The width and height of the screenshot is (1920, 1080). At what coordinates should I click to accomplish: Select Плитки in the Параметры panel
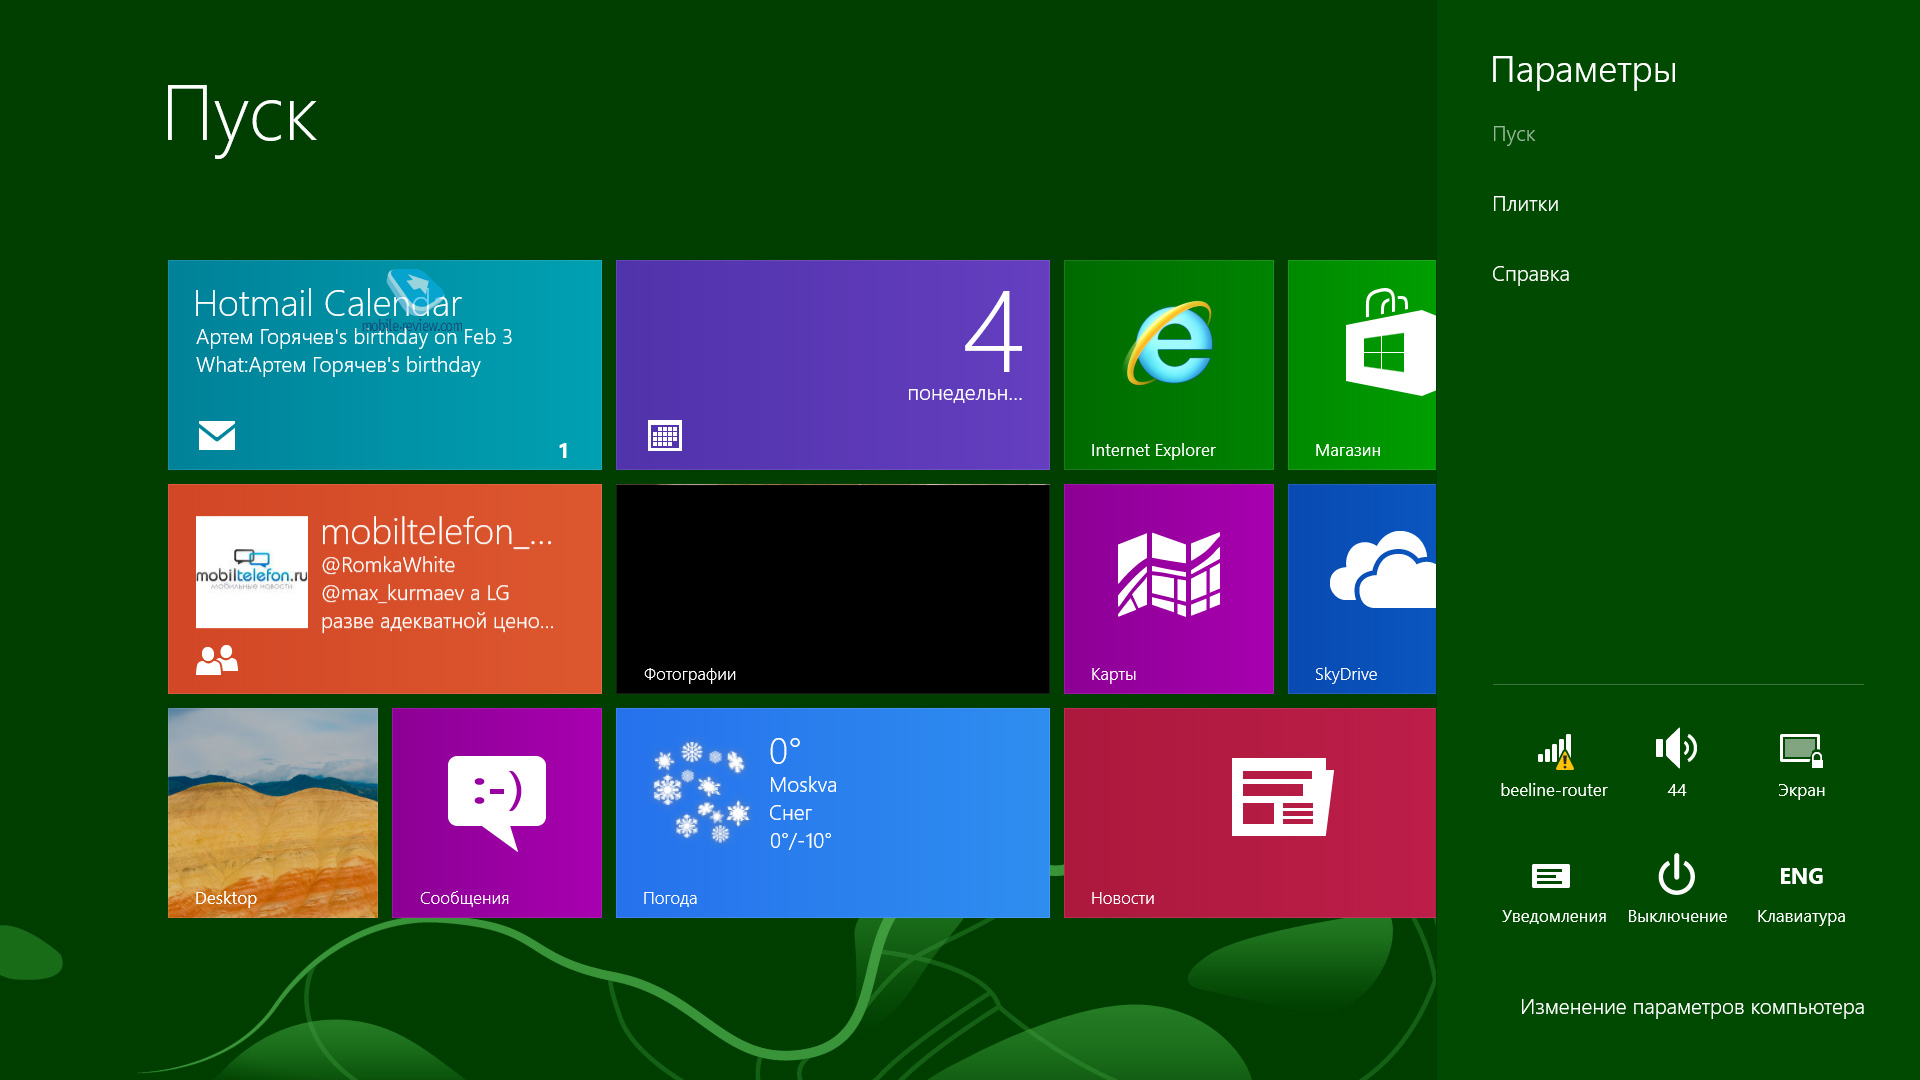(x=1525, y=204)
